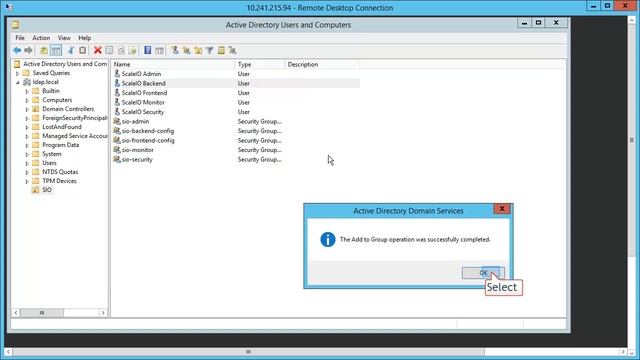Expand the System container

tap(27, 154)
